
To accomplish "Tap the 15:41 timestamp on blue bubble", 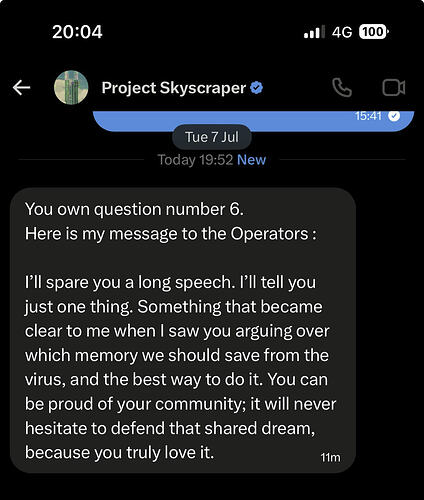I will (x=368, y=116).
